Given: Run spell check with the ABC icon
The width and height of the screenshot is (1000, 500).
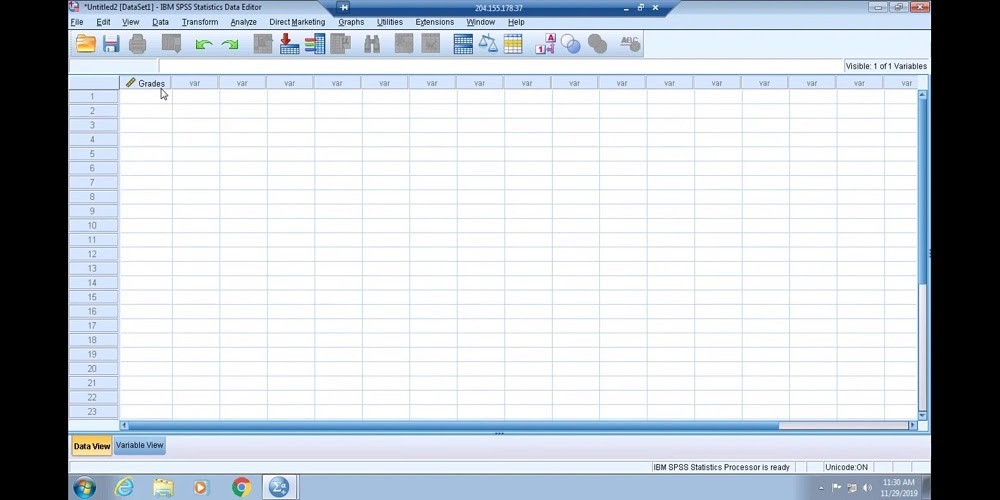Looking at the screenshot, I should coord(629,44).
